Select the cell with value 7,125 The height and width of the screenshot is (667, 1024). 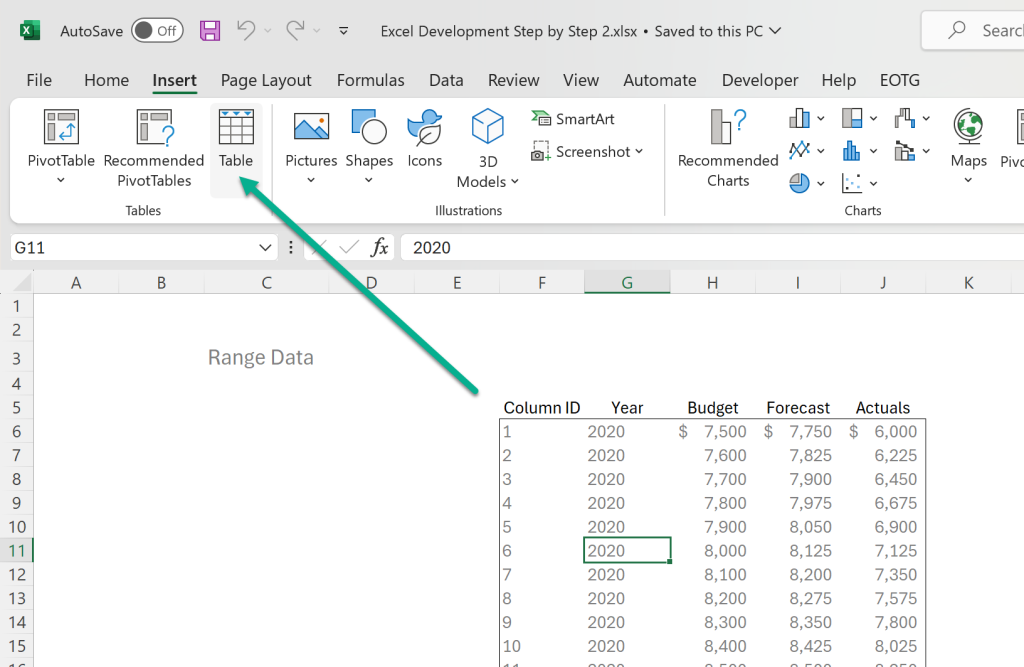(x=883, y=551)
